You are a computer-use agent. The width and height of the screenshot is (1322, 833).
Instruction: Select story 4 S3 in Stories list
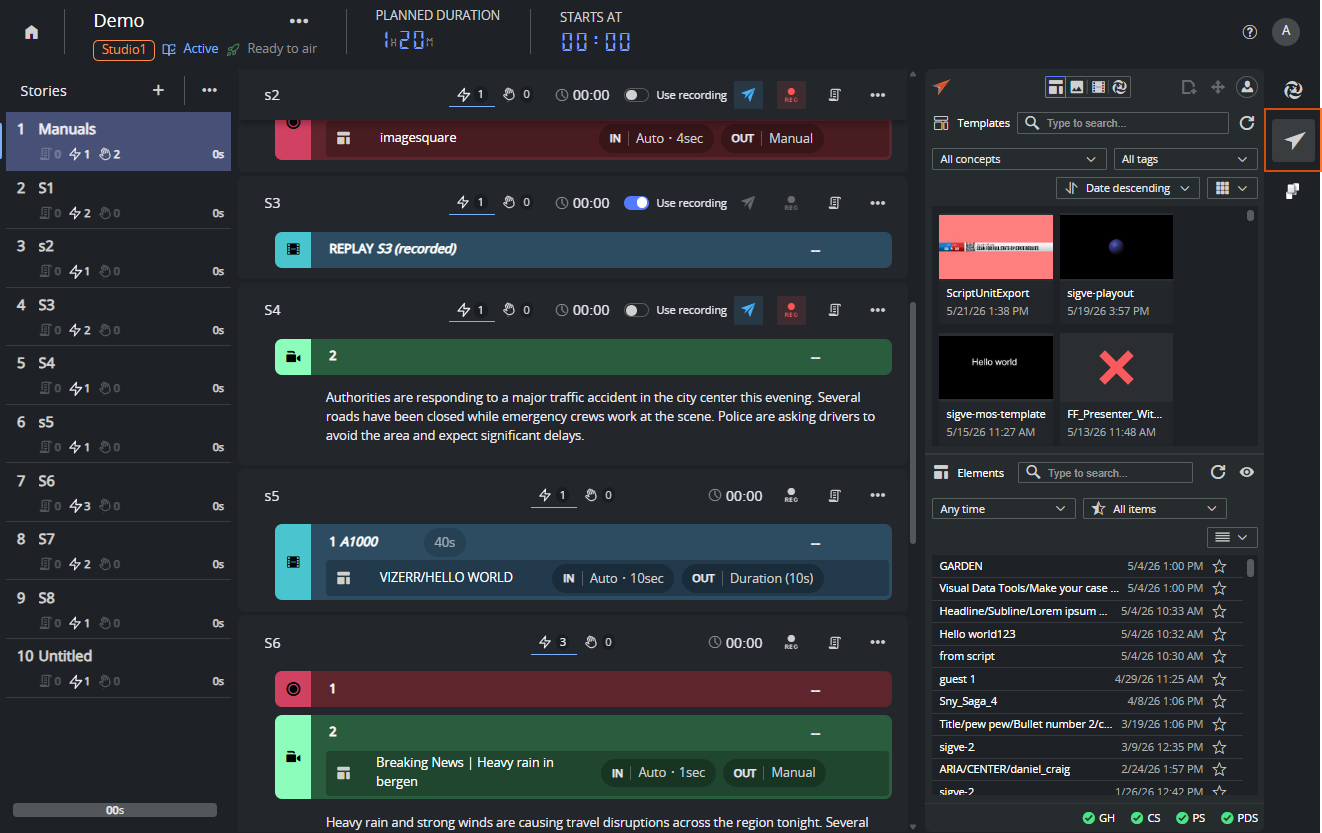(118, 315)
